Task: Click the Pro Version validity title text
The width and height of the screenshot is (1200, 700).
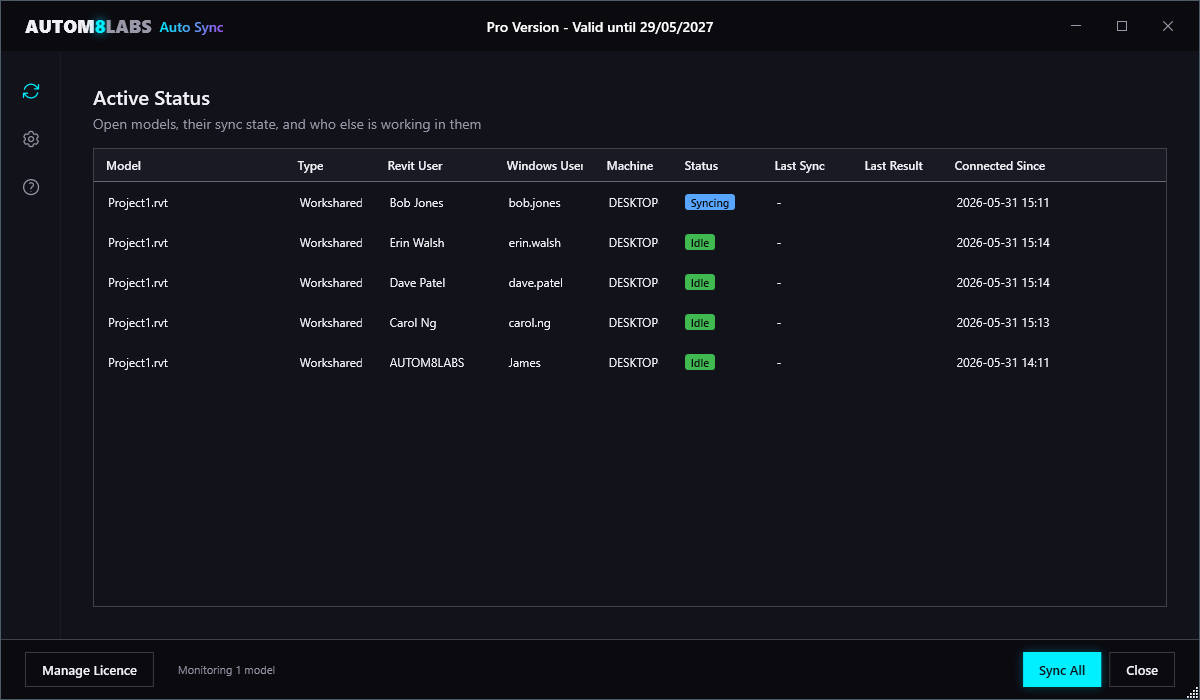Action: [x=600, y=27]
